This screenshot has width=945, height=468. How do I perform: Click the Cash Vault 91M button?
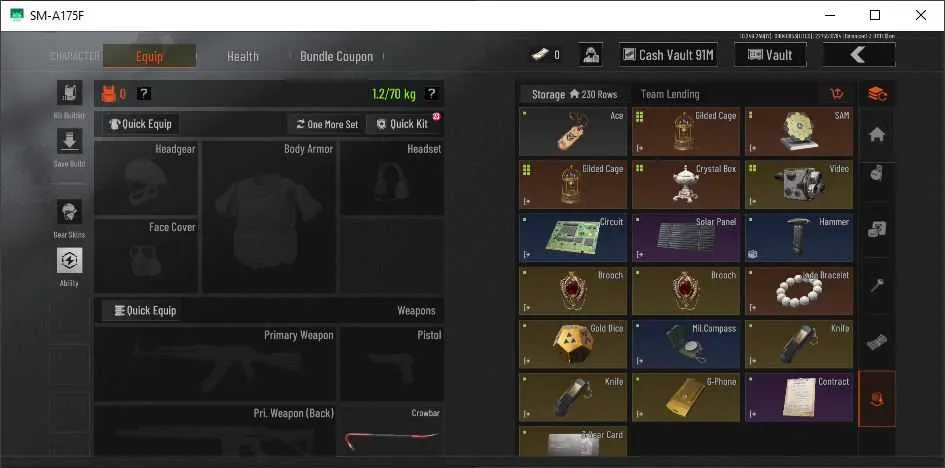(x=668, y=55)
